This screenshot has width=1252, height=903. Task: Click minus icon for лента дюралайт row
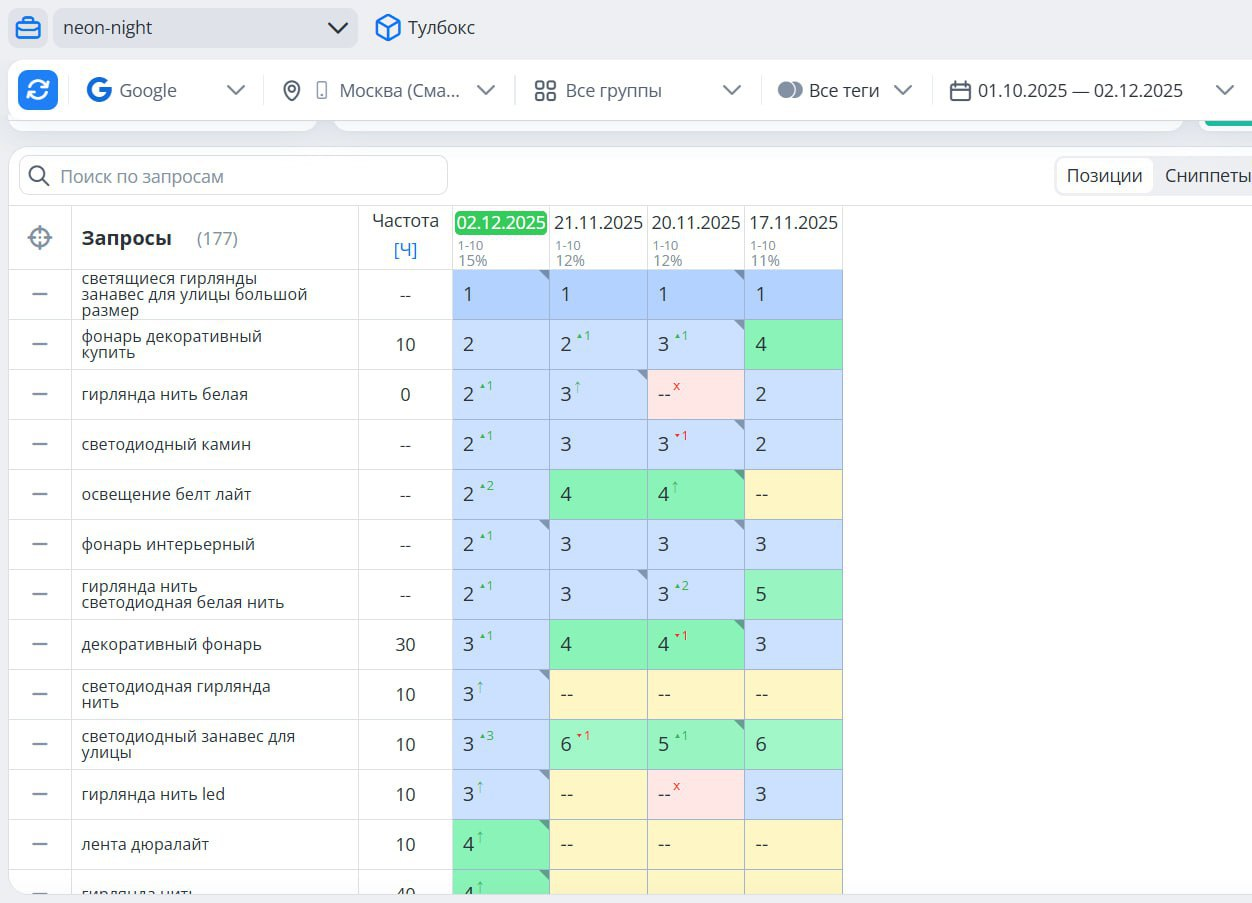[x=40, y=844]
